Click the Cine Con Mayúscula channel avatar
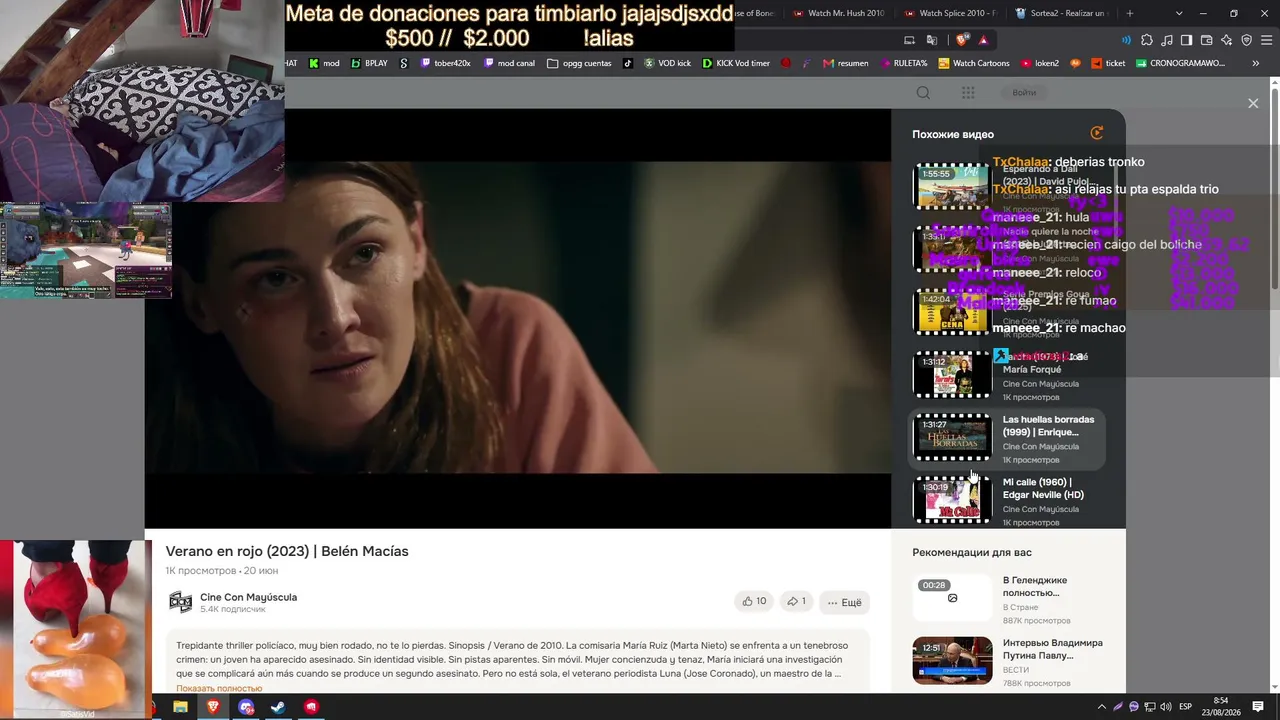This screenshot has height=720, width=1280. pos(180,602)
